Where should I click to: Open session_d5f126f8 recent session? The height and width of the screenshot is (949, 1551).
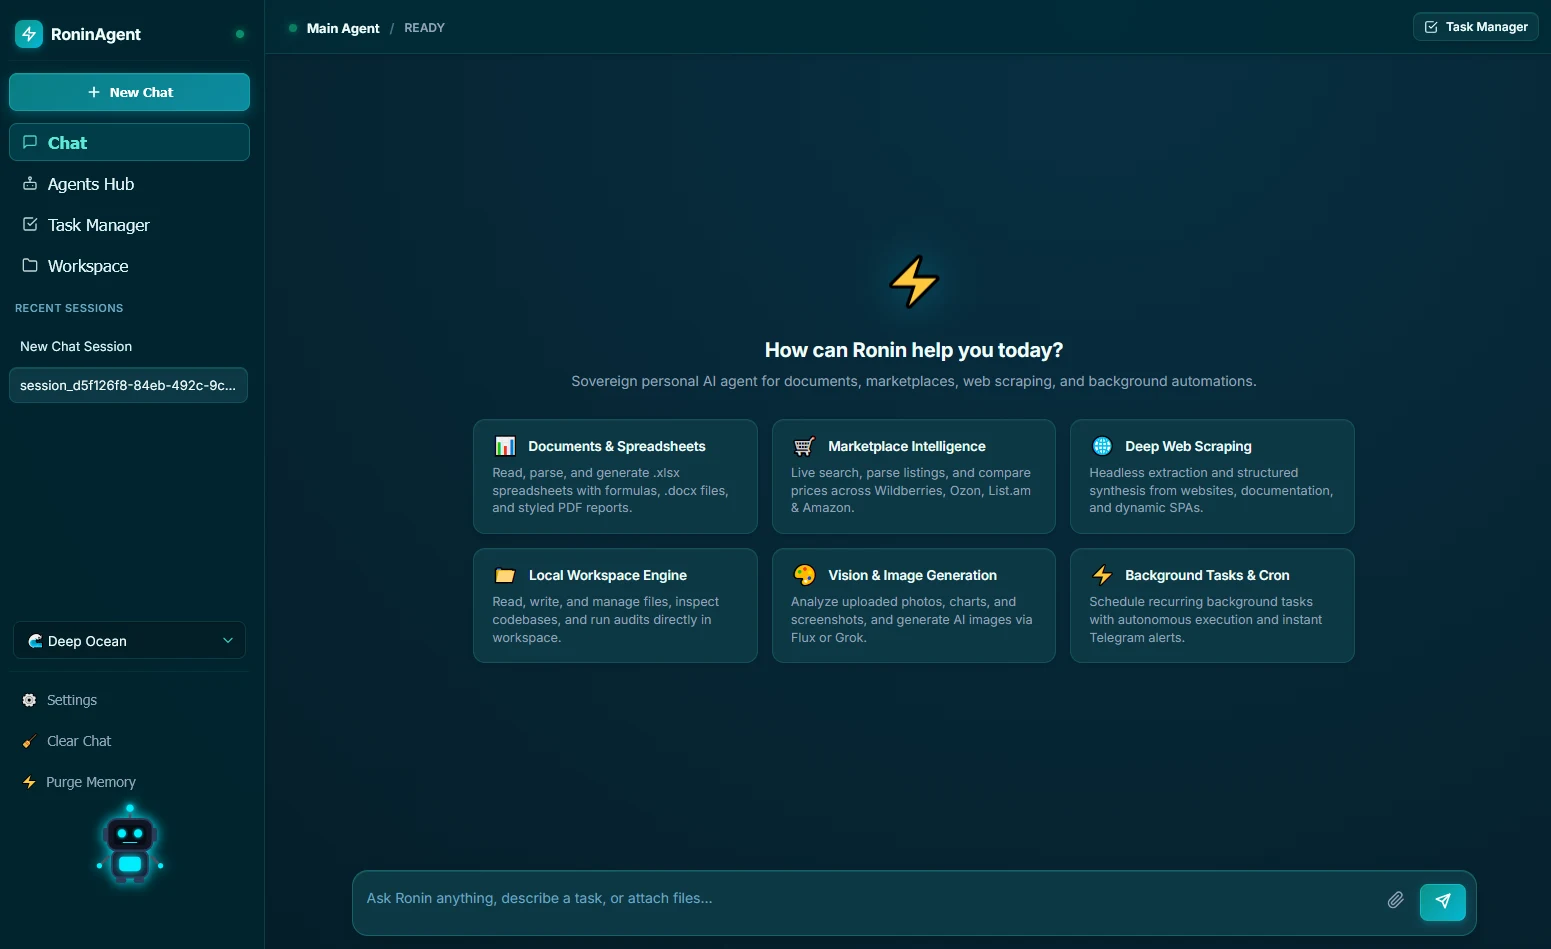(x=128, y=385)
